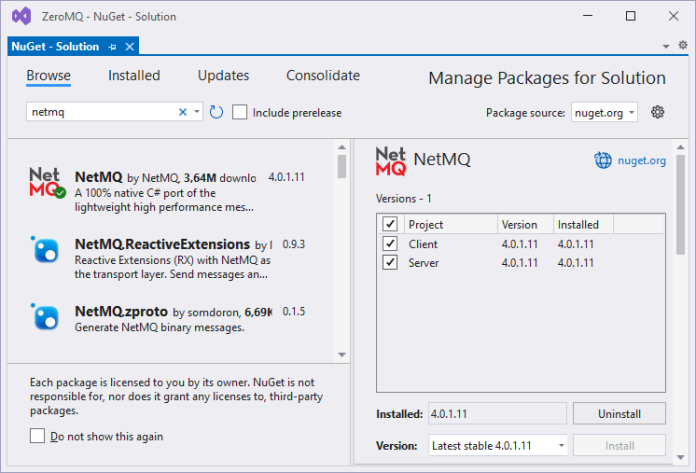Toggle the select all projects checkbox

(x=390, y=224)
